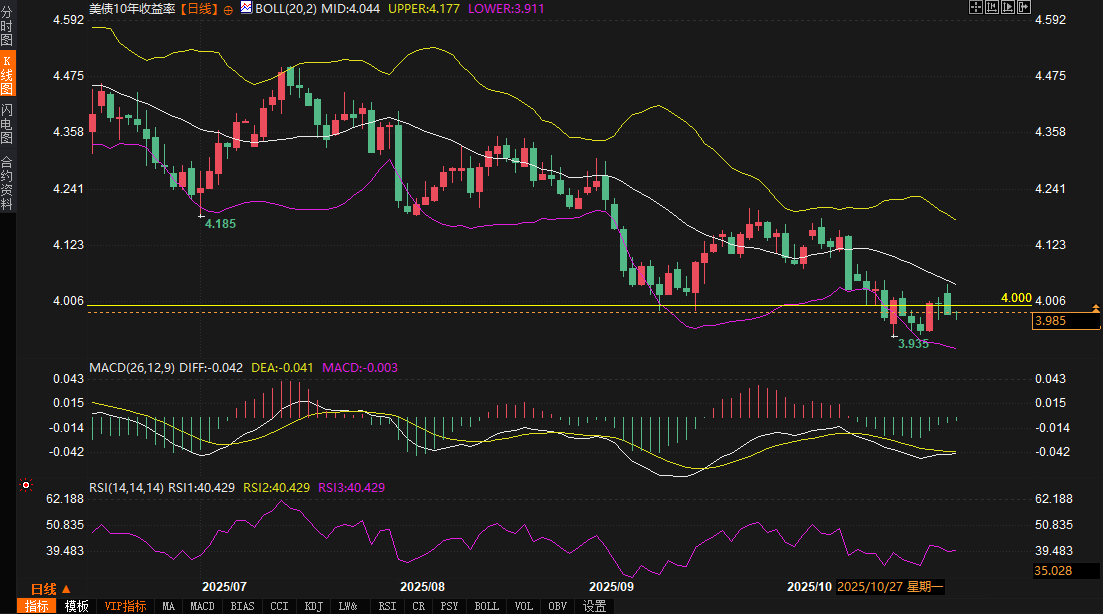Click the 2025/10/27 星期一 date tag

[x=890, y=587]
